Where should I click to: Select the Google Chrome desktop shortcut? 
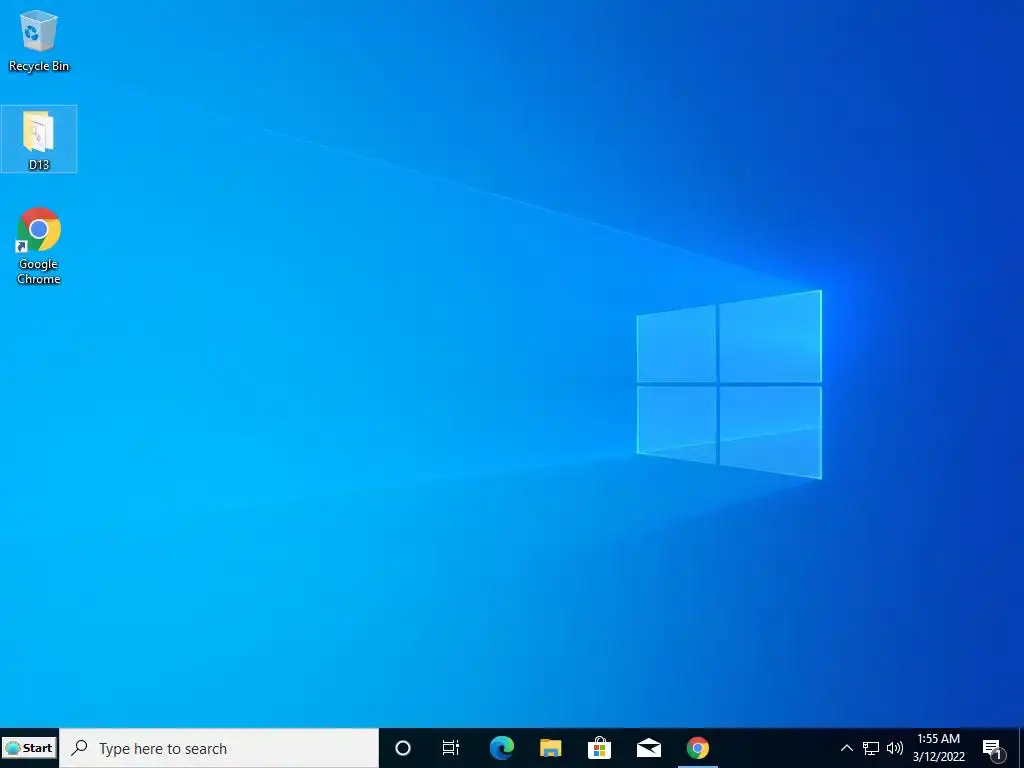tap(39, 246)
